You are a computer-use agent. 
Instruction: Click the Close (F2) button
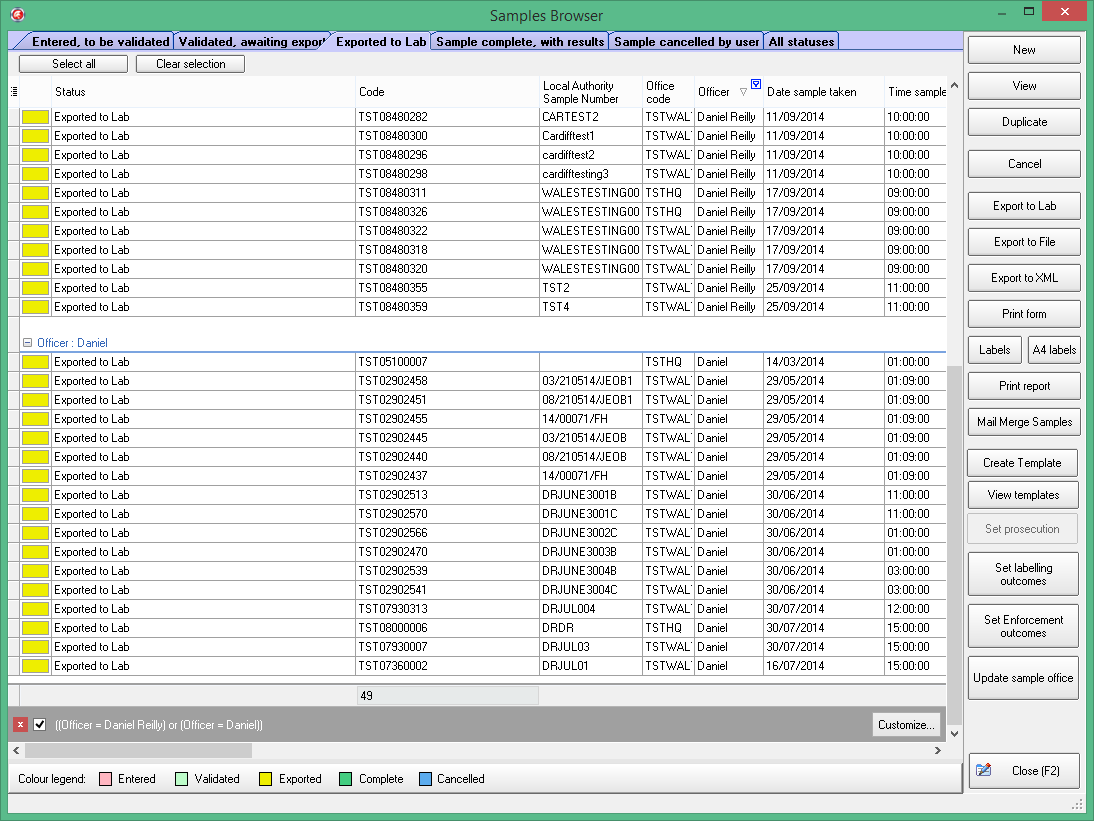[1024, 771]
